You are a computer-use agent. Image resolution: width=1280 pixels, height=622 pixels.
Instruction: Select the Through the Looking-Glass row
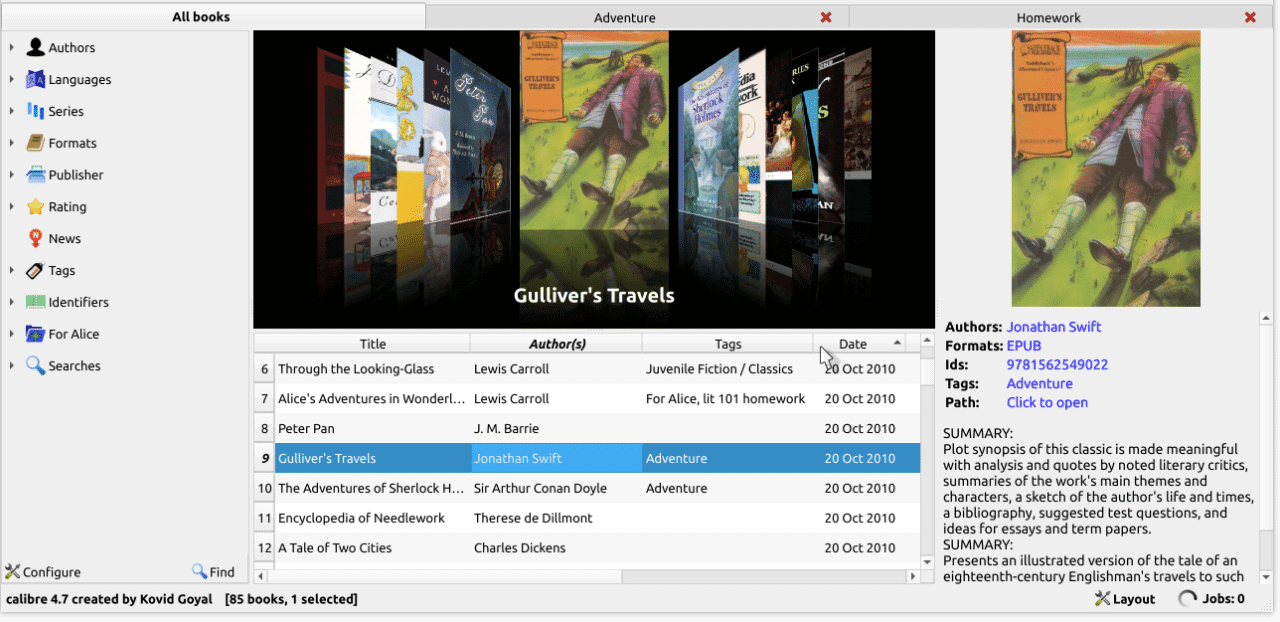coord(587,369)
